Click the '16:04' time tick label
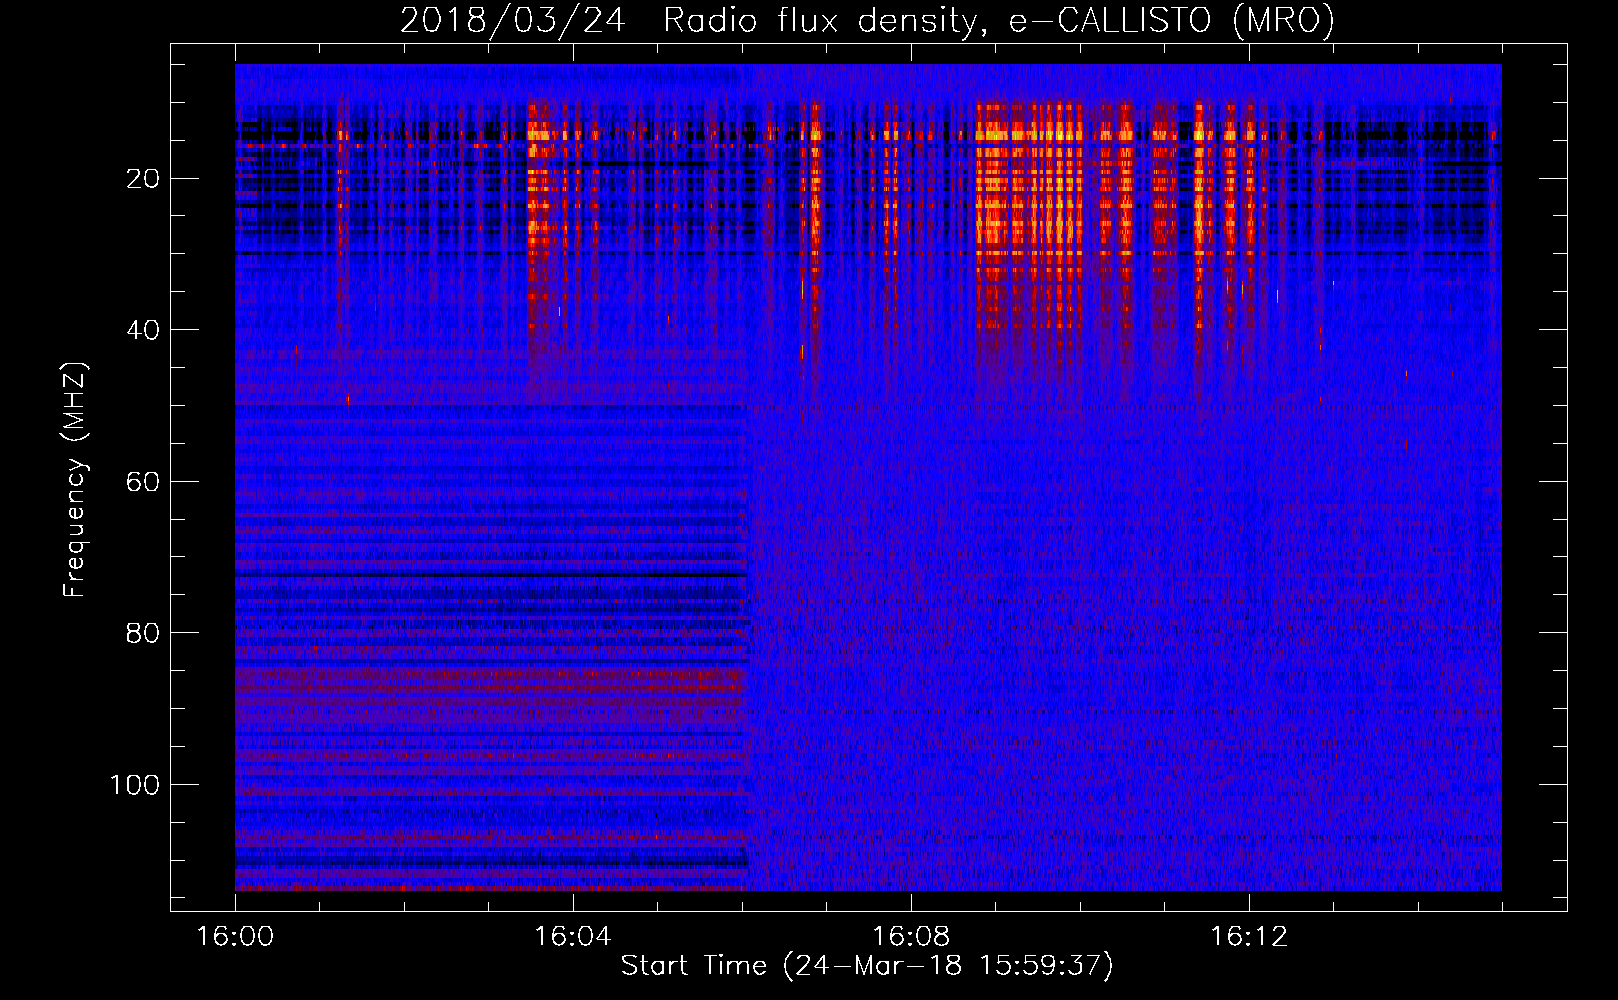Image resolution: width=1618 pixels, height=1000 pixels. click(573, 936)
